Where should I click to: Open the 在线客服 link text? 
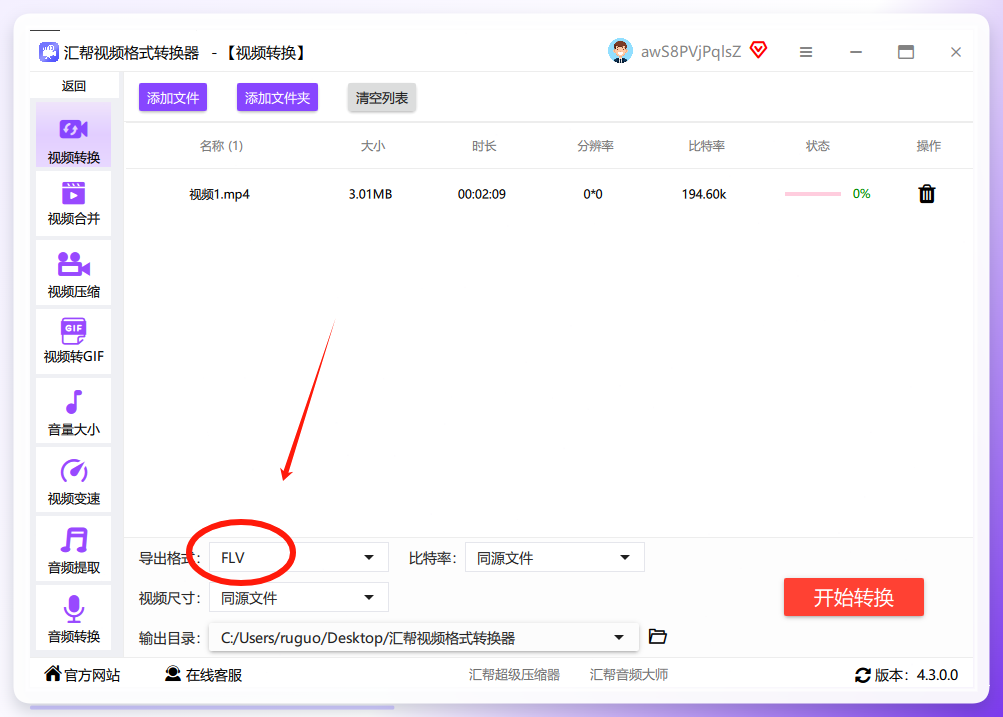click(x=214, y=675)
